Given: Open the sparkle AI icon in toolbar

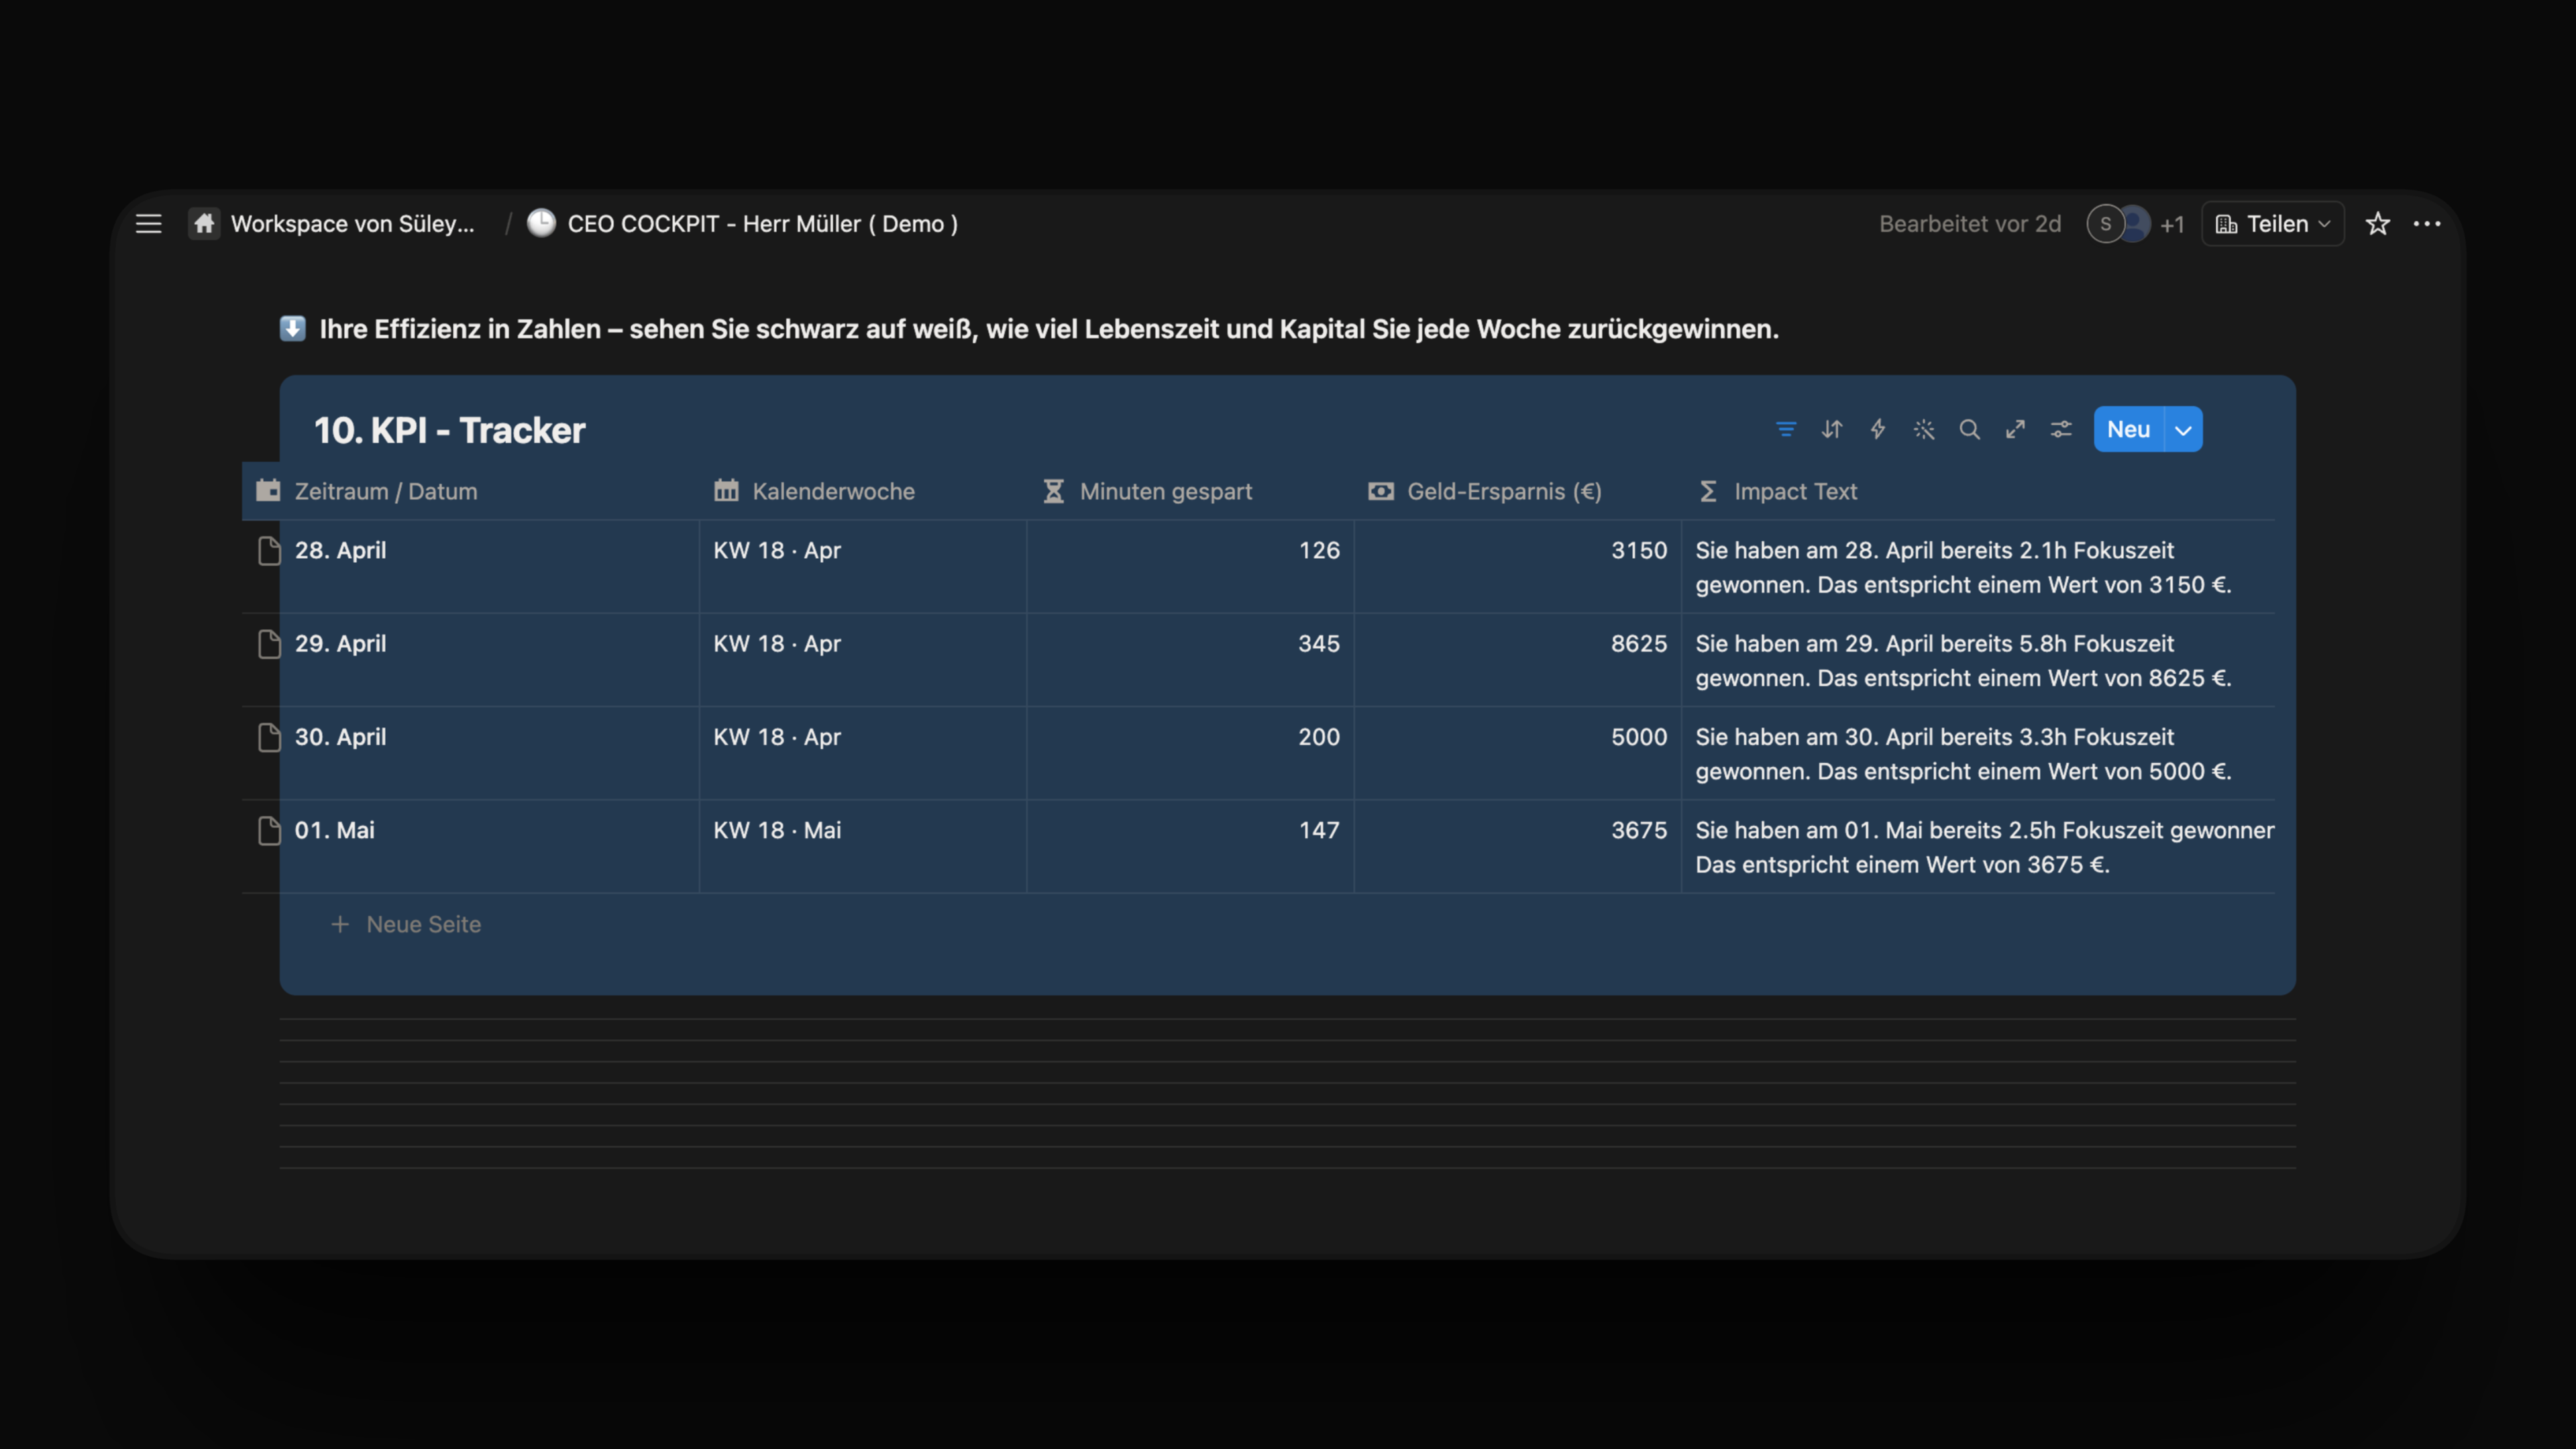Looking at the screenshot, I should [x=1924, y=430].
